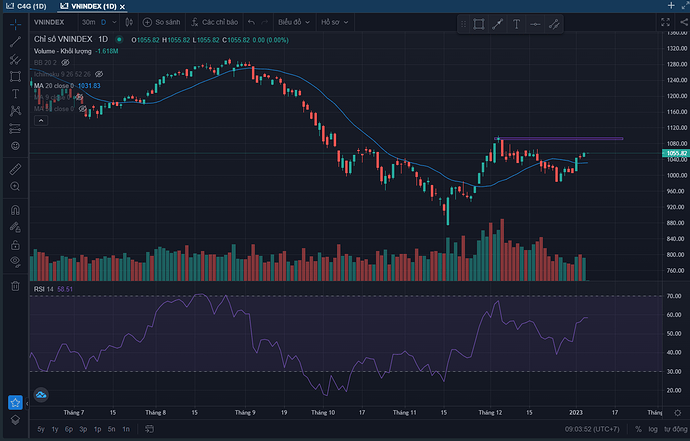Click the trash icon to remove drawings
The width and height of the screenshot is (690, 441).
point(15,286)
